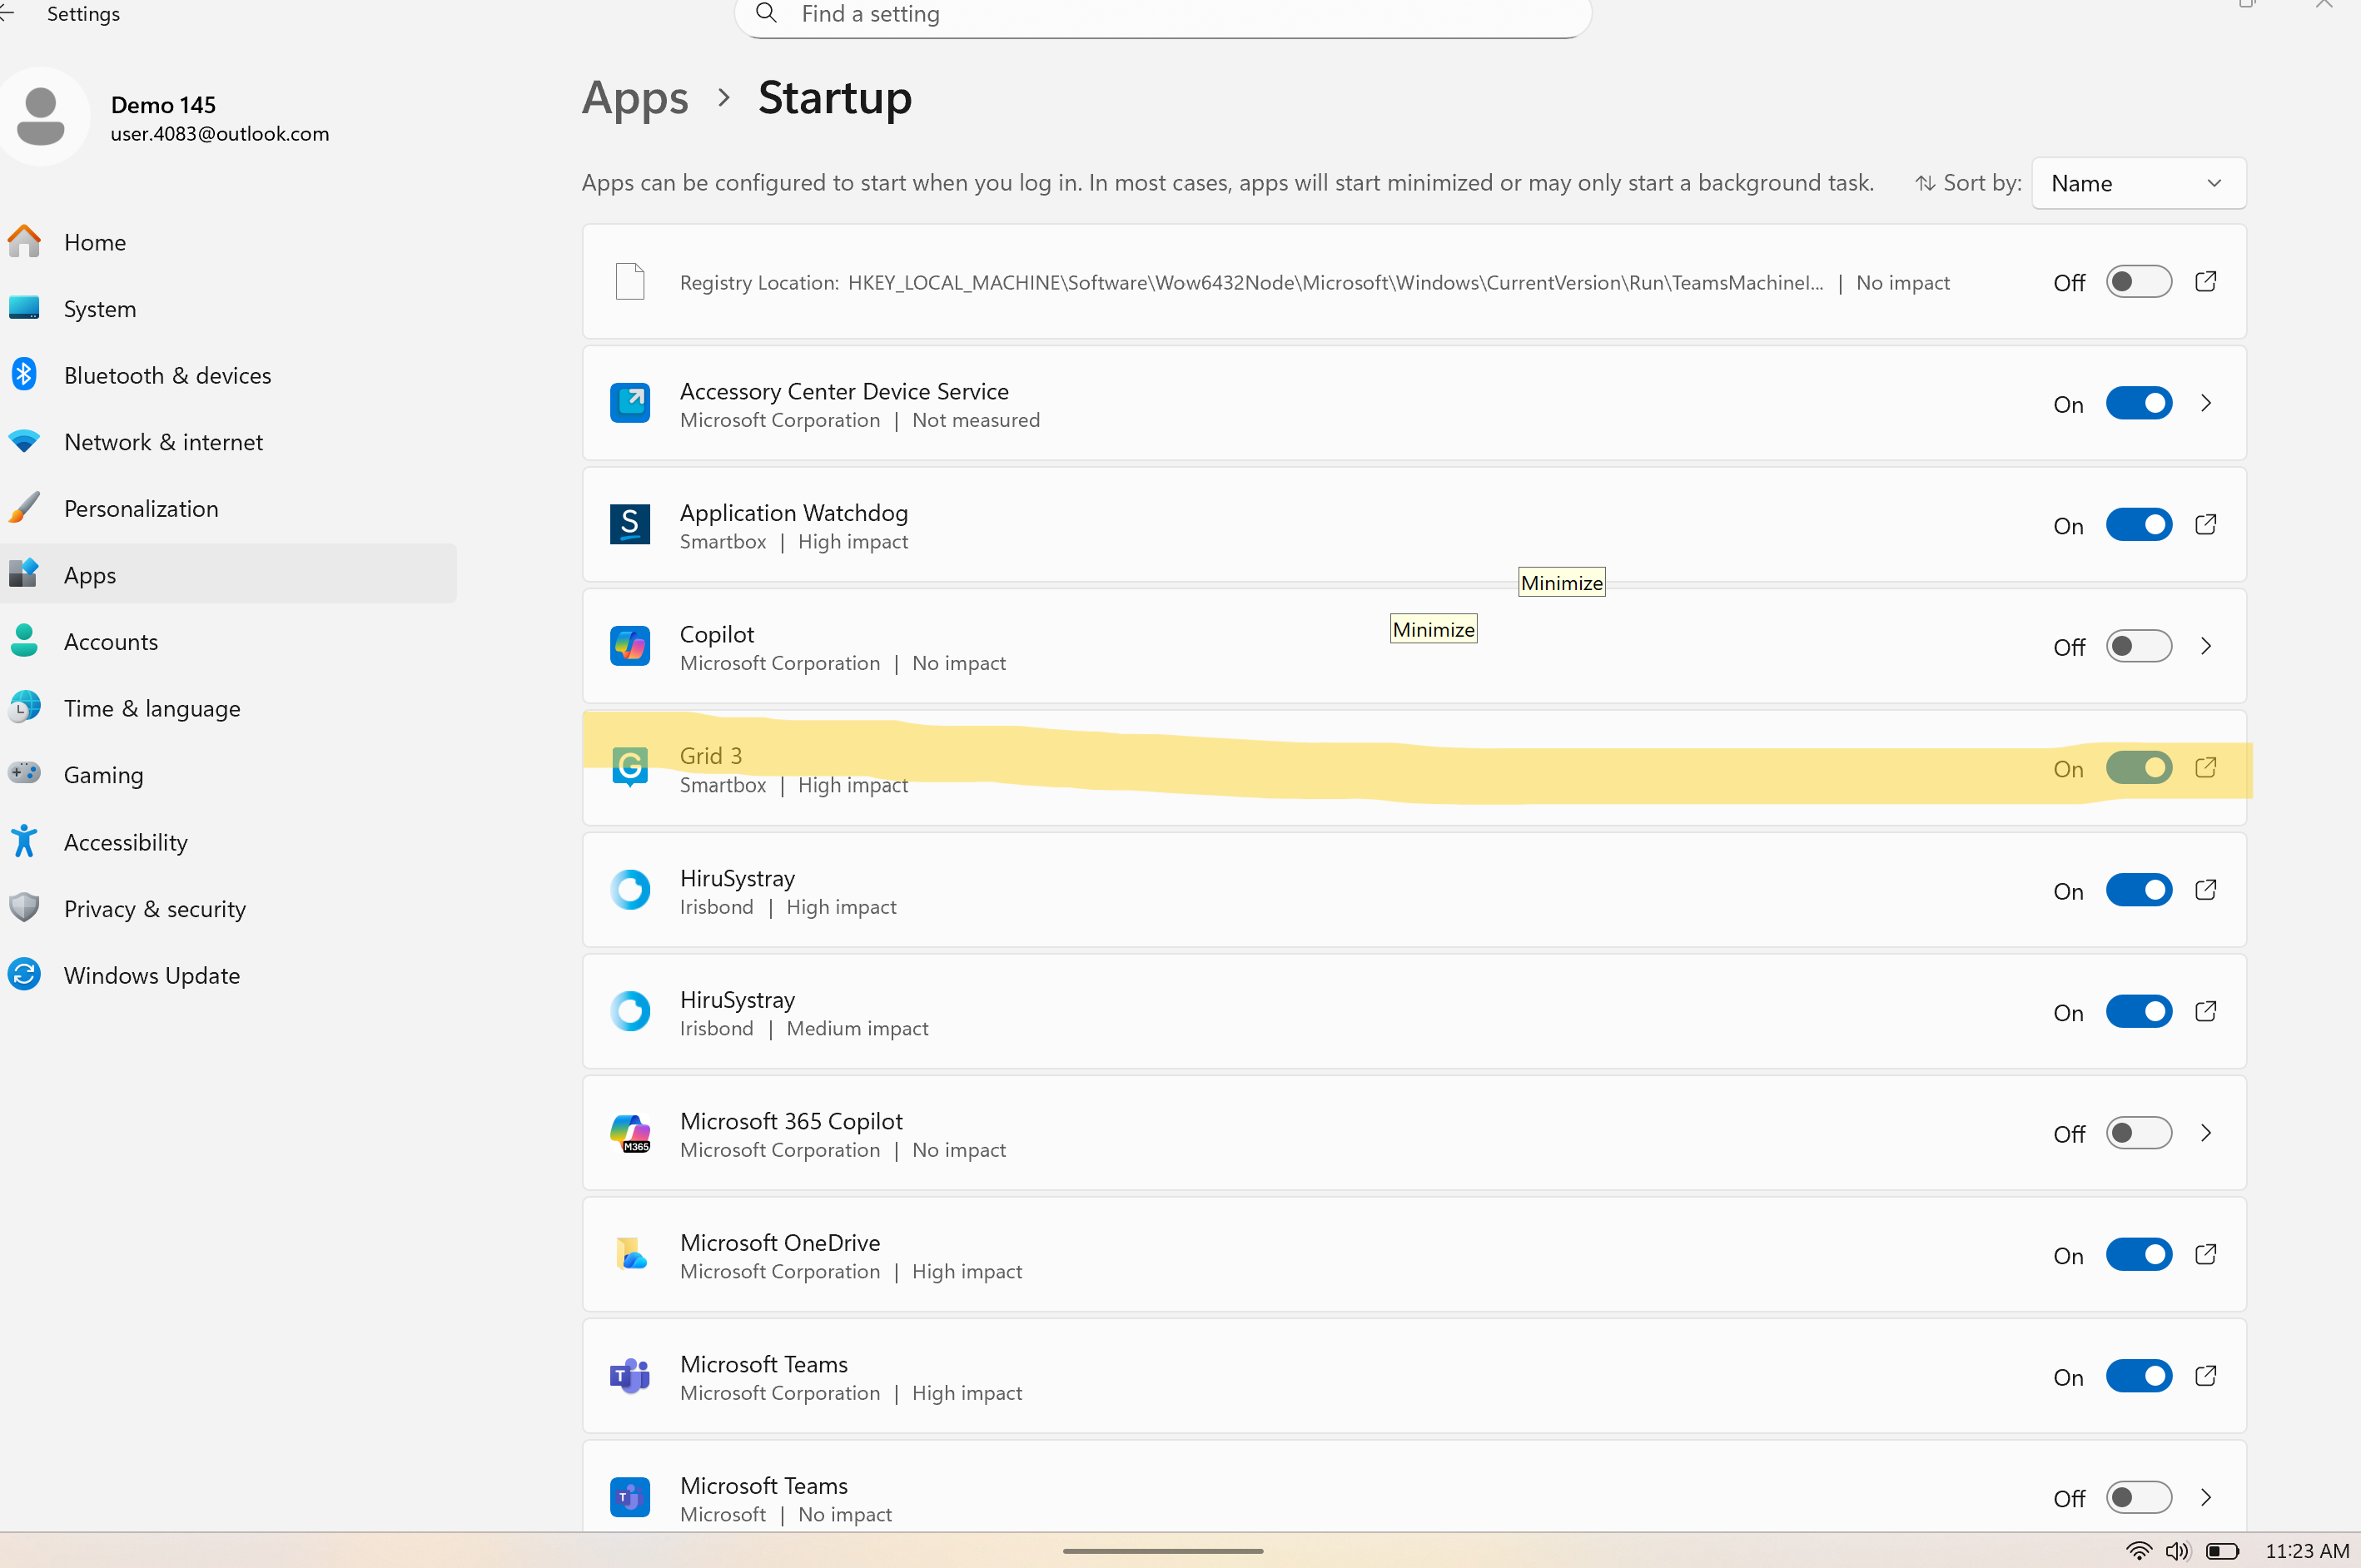
Task: Open external link icon for registry entry
Action: pyautogui.click(x=2205, y=281)
